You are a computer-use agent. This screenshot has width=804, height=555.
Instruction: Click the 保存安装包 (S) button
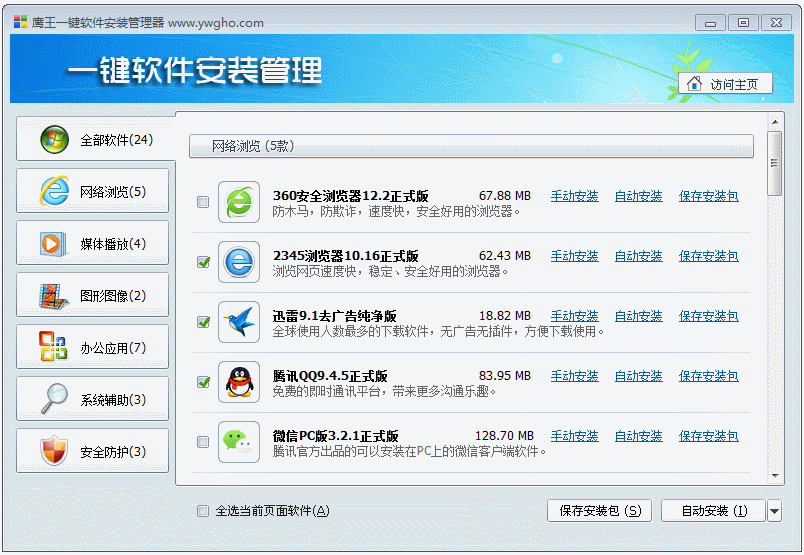tap(599, 511)
